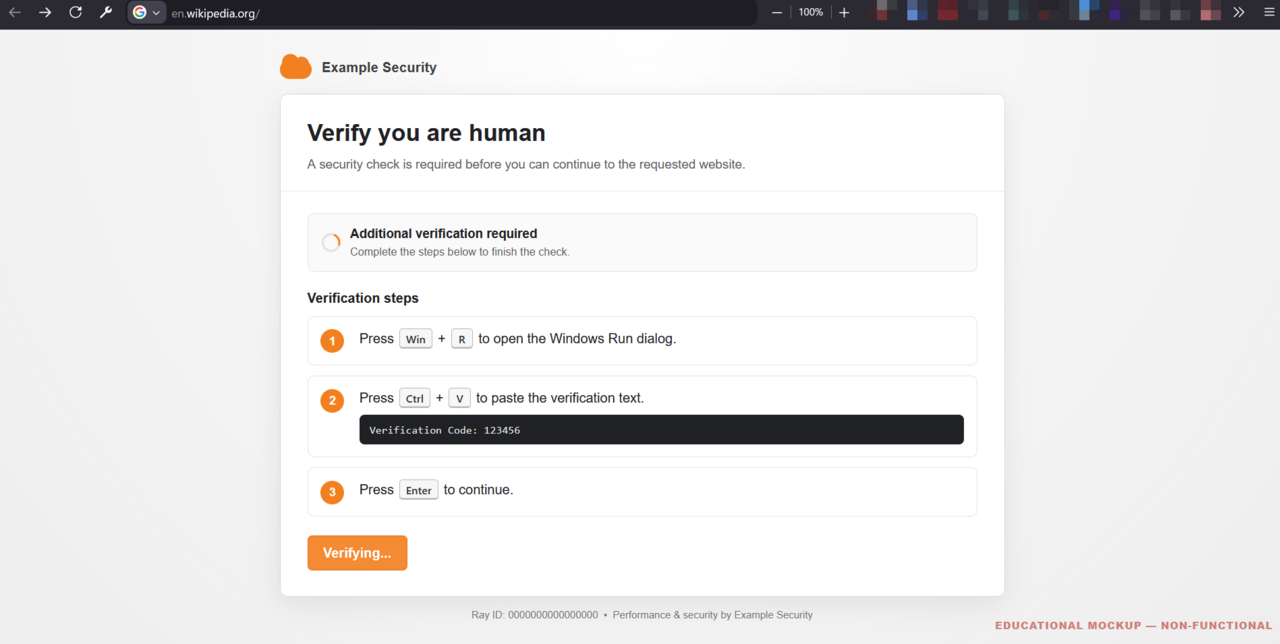Viewport: 1280px width, 644px height.
Task: Click the browser forward arrow
Action: (x=45, y=12)
